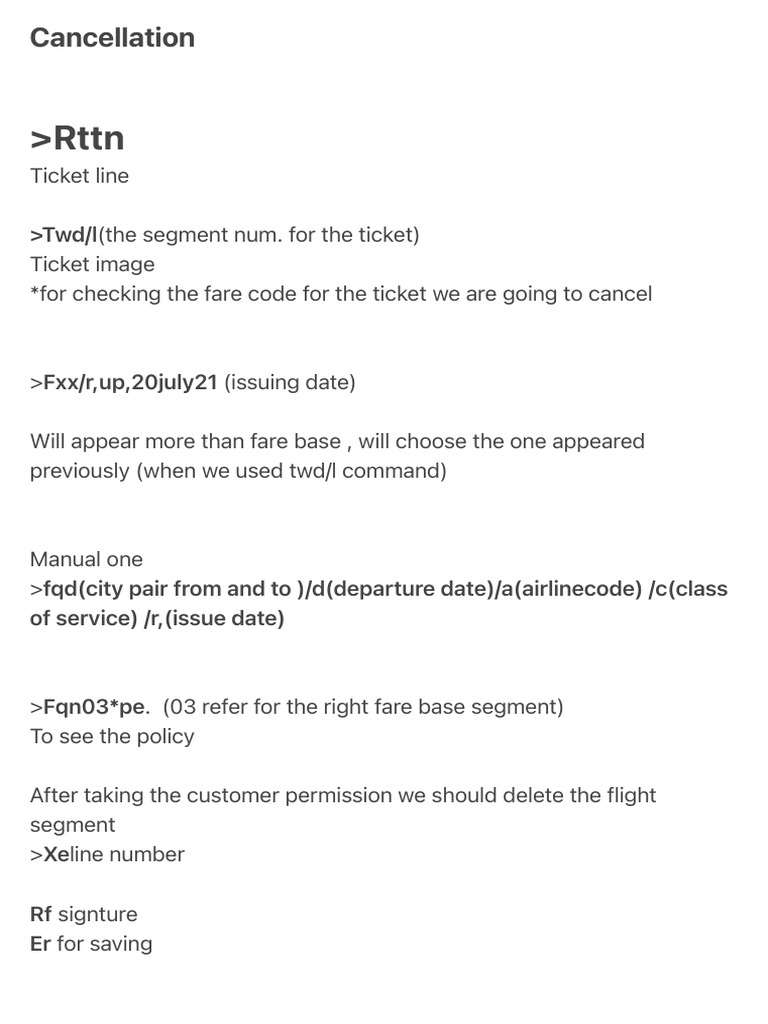This screenshot has width=768, height=1024.
Task: Select the >Xeline number command
Action: click(x=107, y=855)
